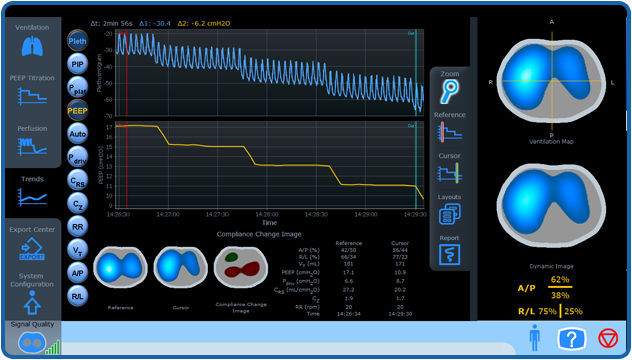
Task: Toggle the RR trend button
Action: coord(77,227)
